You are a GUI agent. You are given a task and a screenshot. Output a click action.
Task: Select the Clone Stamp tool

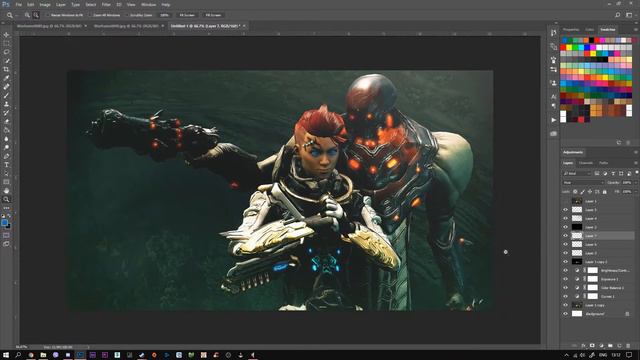tap(6, 104)
